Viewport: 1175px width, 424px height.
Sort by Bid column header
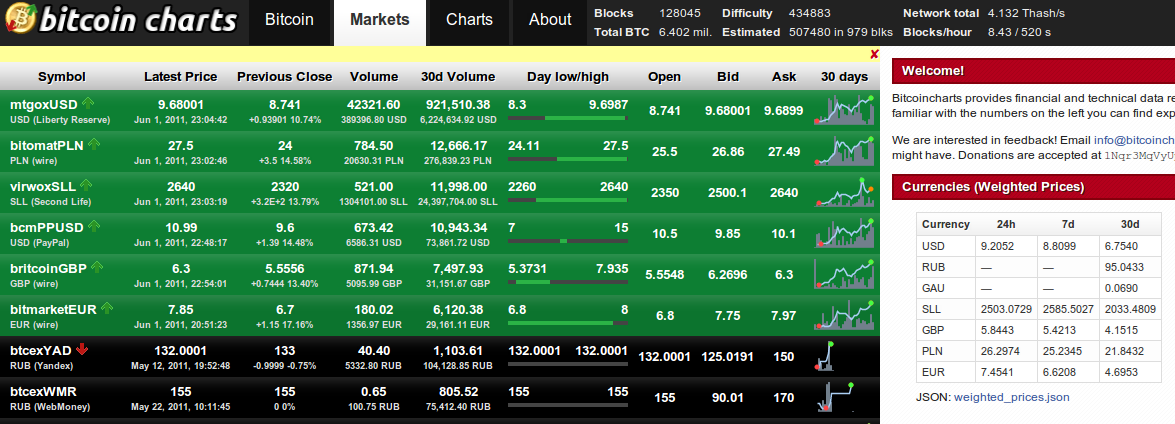[x=728, y=76]
